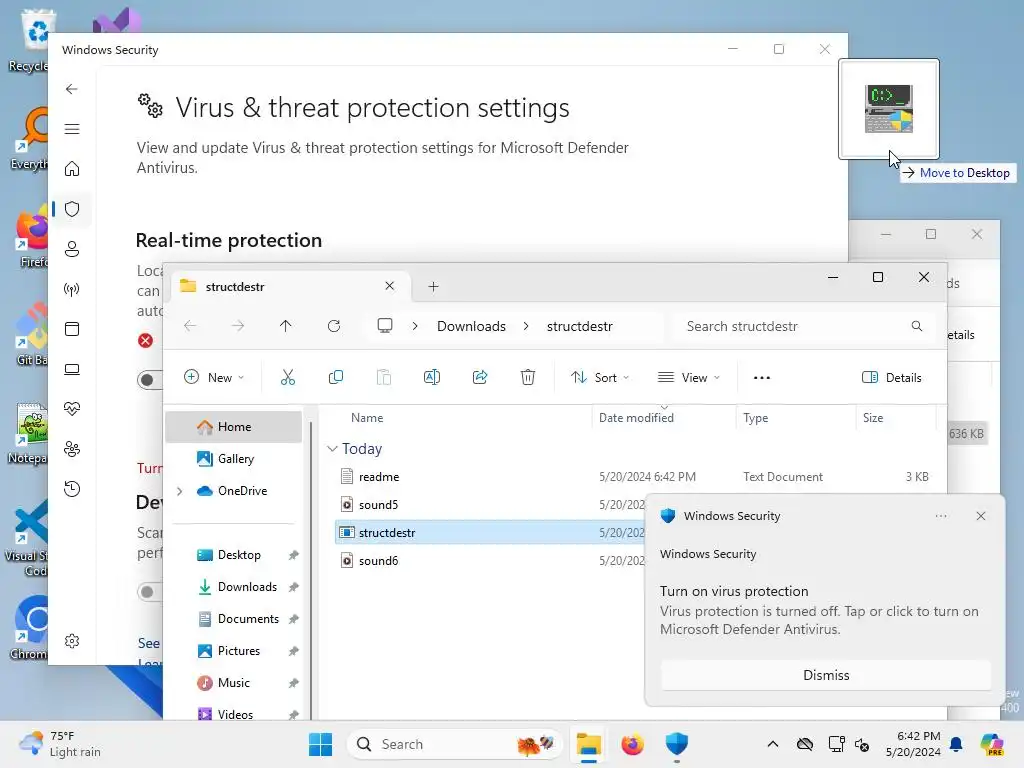This screenshot has width=1024, height=768.
Task: Toggle the Details pane button
Action: pyautogui.click(x=891, y=377)
